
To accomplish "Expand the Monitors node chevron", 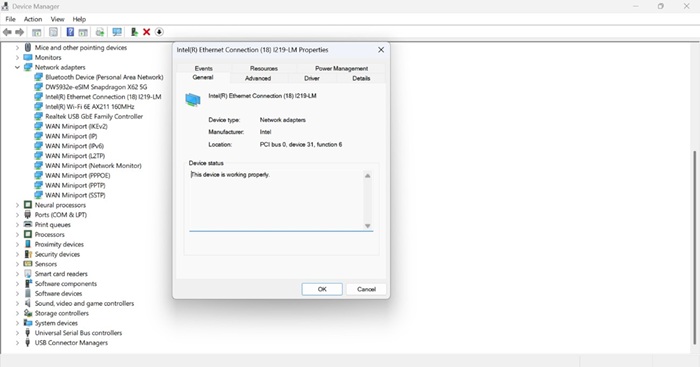I will pos(17,58).
